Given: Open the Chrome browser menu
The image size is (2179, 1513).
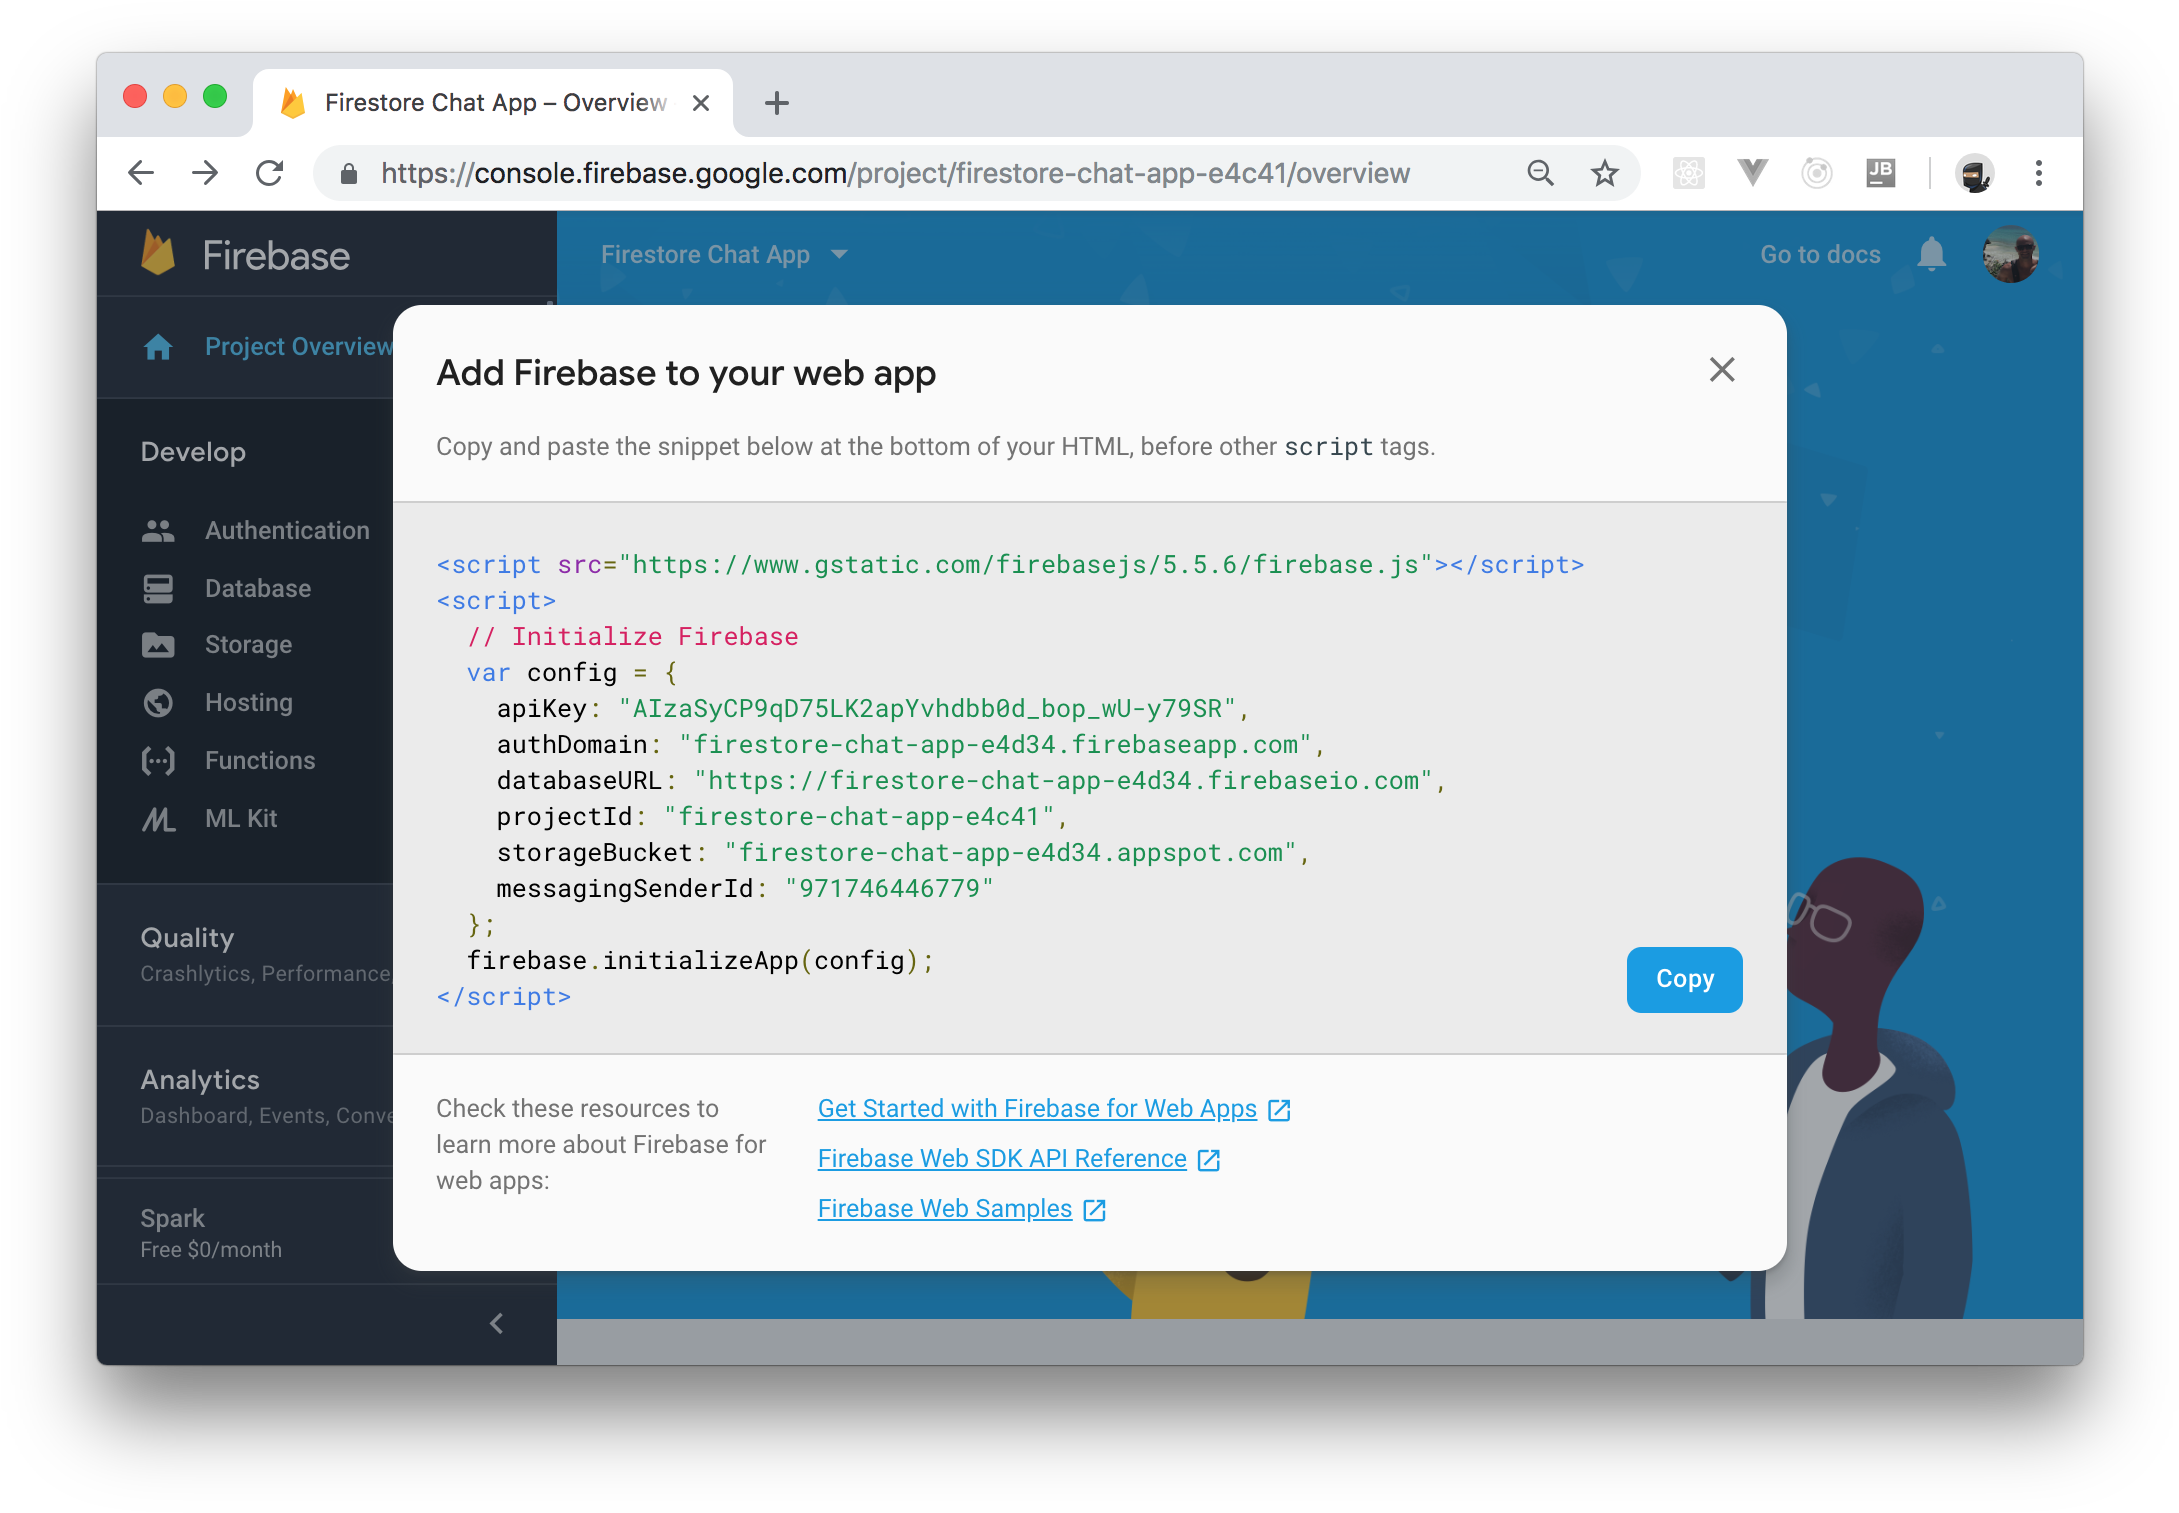Looking at the screenshot, I should 2038,172.
